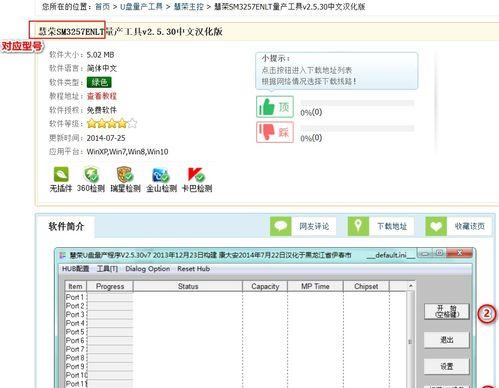499x388 pixels.
Task: Click the page title 慧荣SM3257ENLT量产工具
Action: click(x=130, y=32)
